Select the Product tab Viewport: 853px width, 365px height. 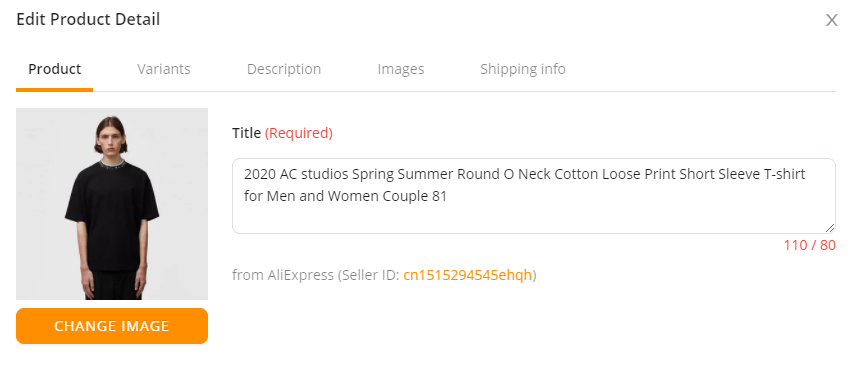54,69
